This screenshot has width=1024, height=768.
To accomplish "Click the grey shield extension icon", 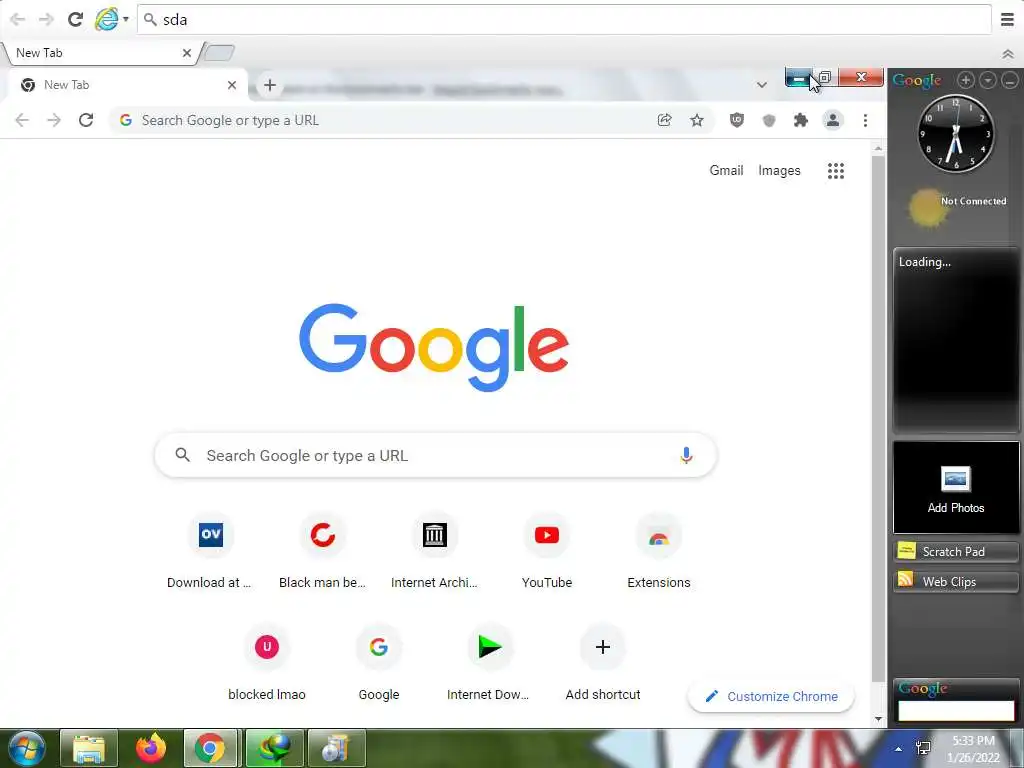I will 769,120.
